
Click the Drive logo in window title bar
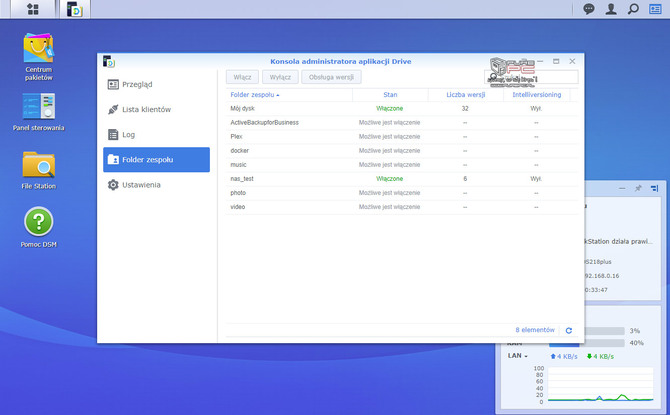109,62
